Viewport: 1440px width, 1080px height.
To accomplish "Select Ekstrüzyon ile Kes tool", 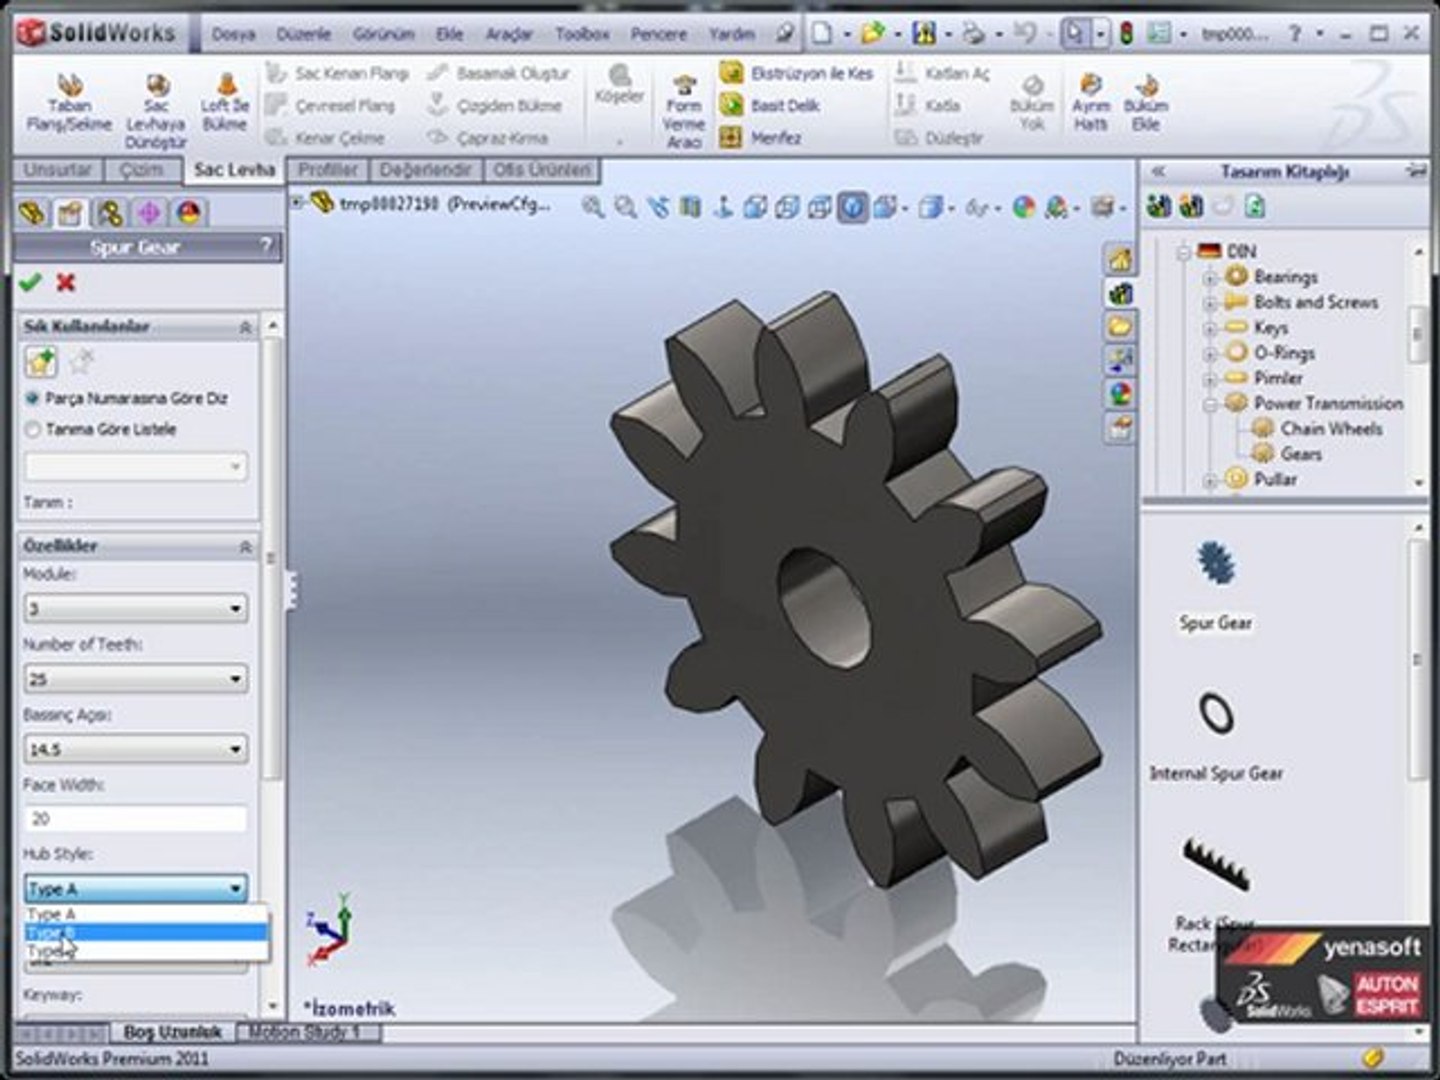I will pyautogui.click(x=797, y=73).
